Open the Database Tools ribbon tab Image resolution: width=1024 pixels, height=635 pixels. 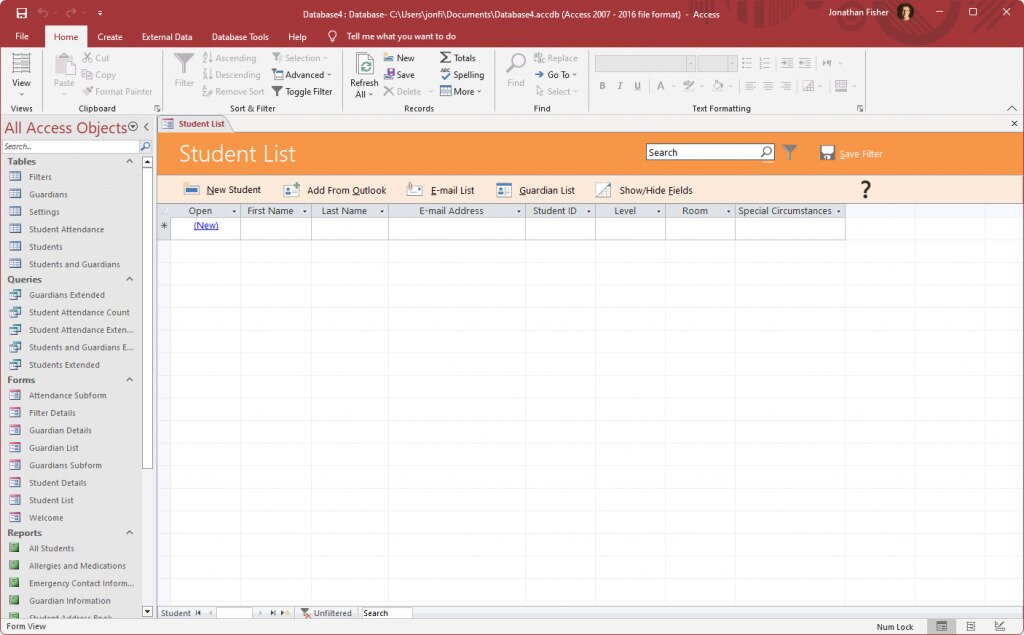pos(239,36)
